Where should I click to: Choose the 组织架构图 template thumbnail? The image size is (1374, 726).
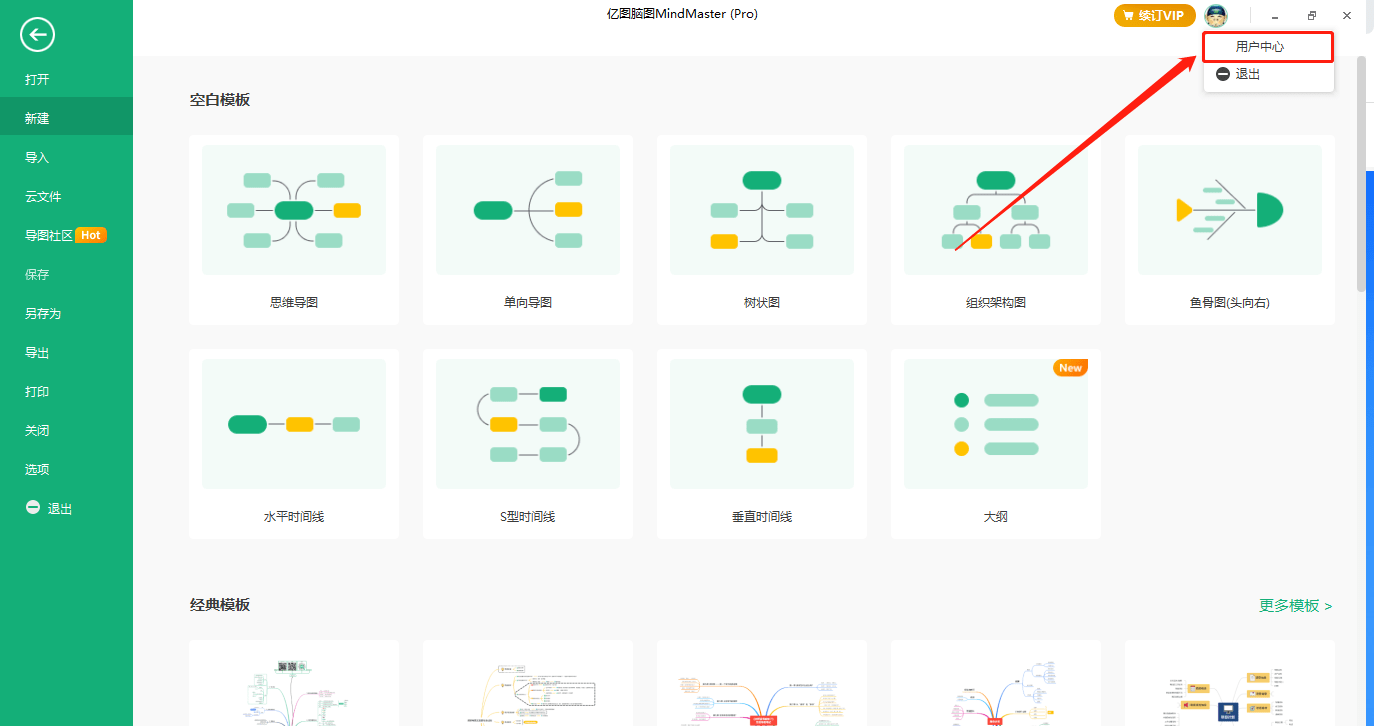pyautogui.click(x=996, y=210)
